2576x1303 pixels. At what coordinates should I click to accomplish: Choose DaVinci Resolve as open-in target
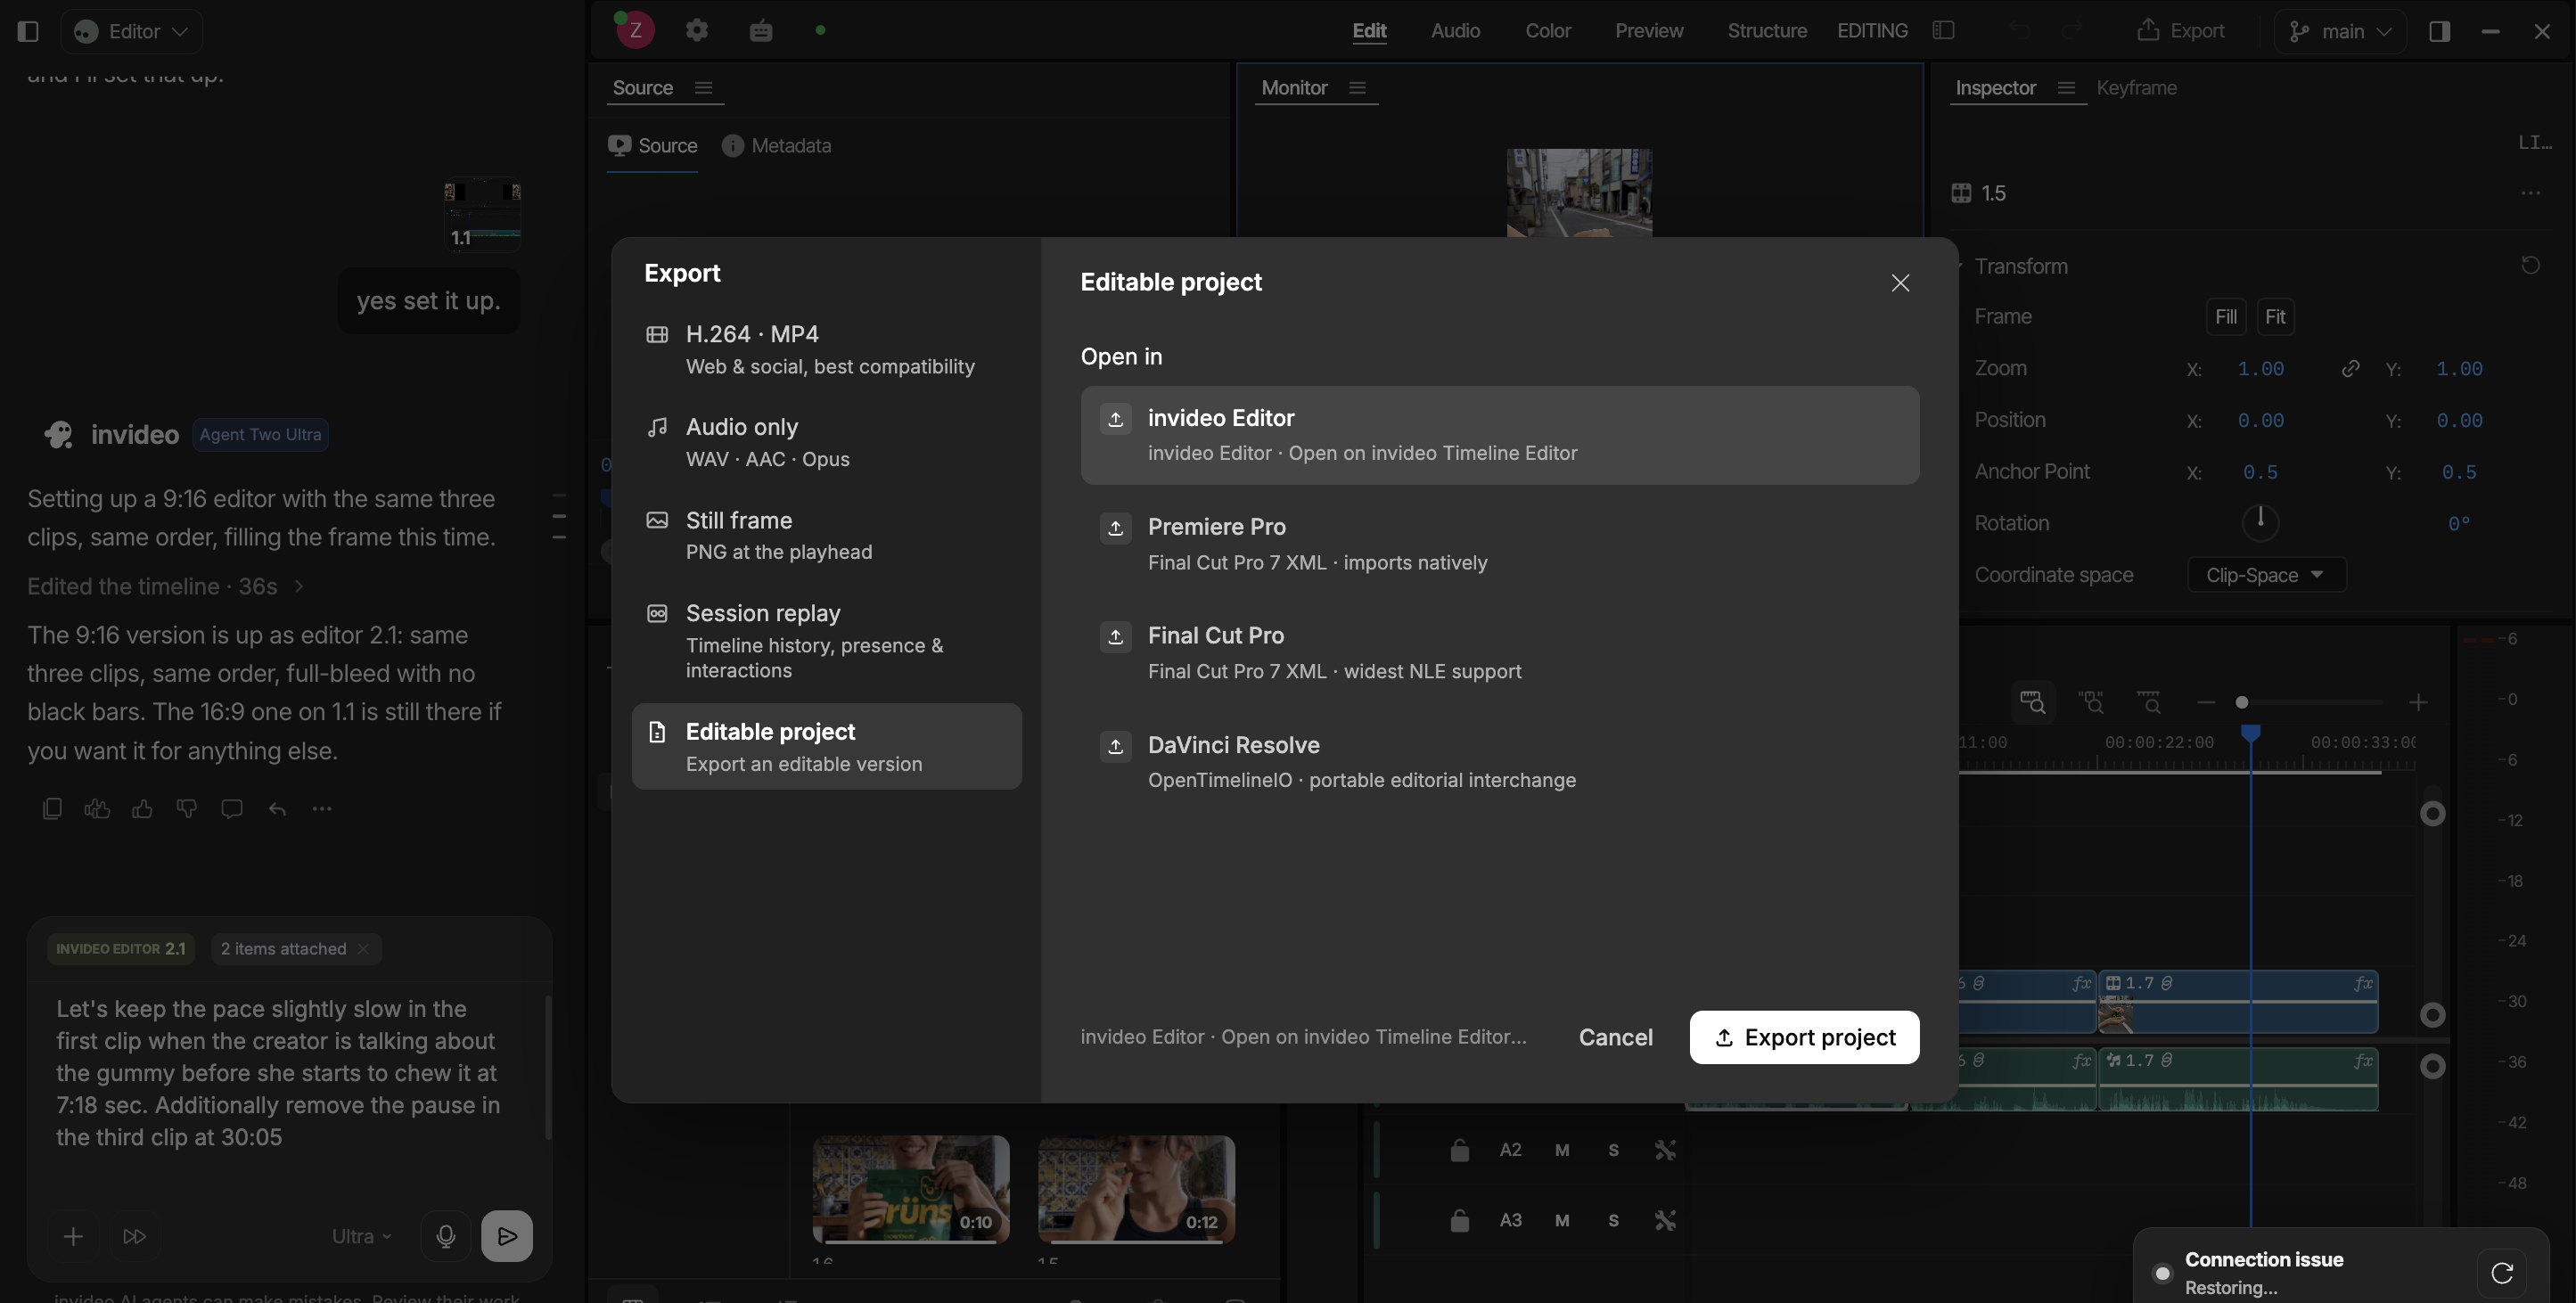pyautogui.click(x=1499, y=762)
